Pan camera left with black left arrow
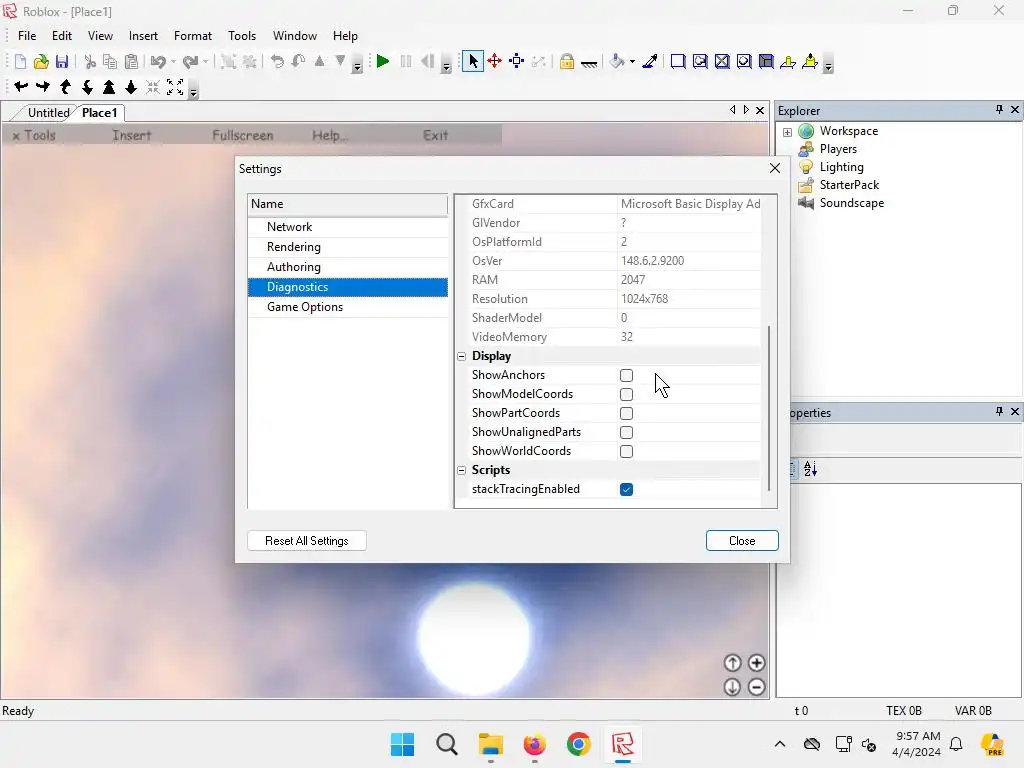The height and width of the screenshot is (768, 1024). tap(21, 86)
